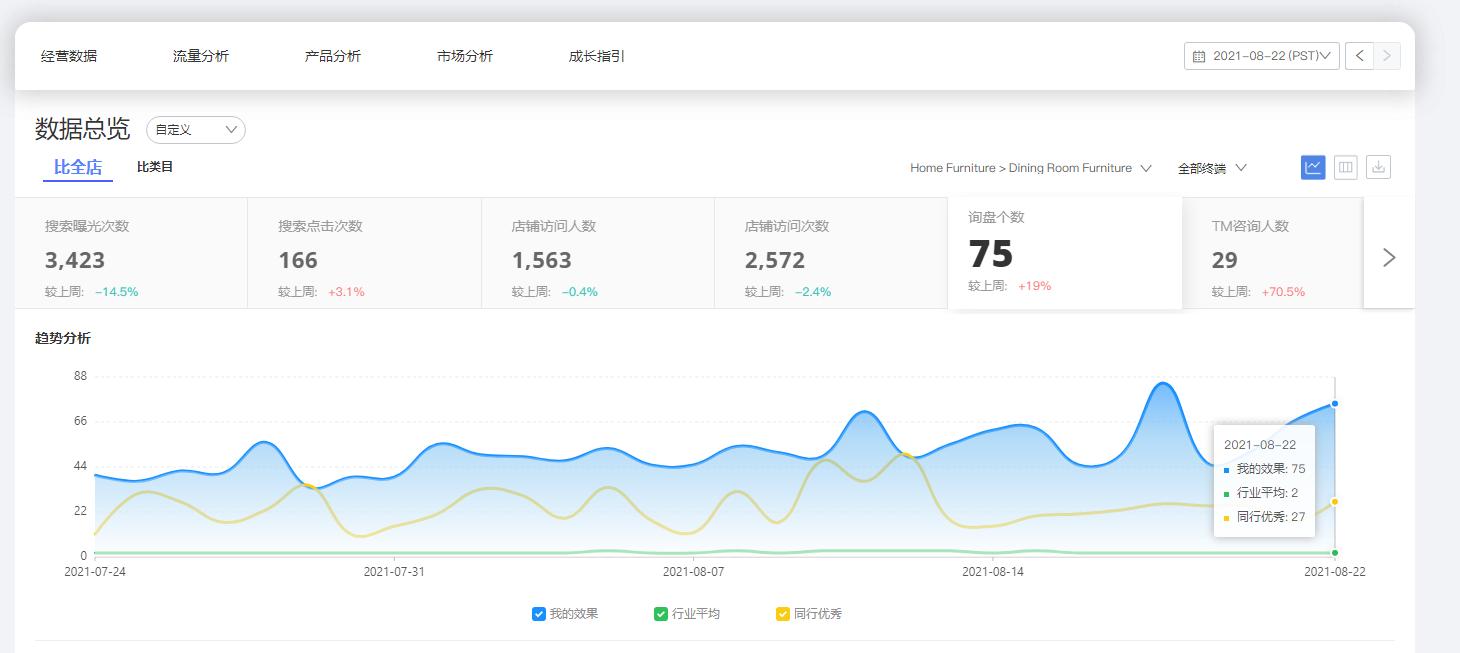The image size is (1460, 653).
Task: Click the 2021-07-24 axis label
Action: point(95,572)
